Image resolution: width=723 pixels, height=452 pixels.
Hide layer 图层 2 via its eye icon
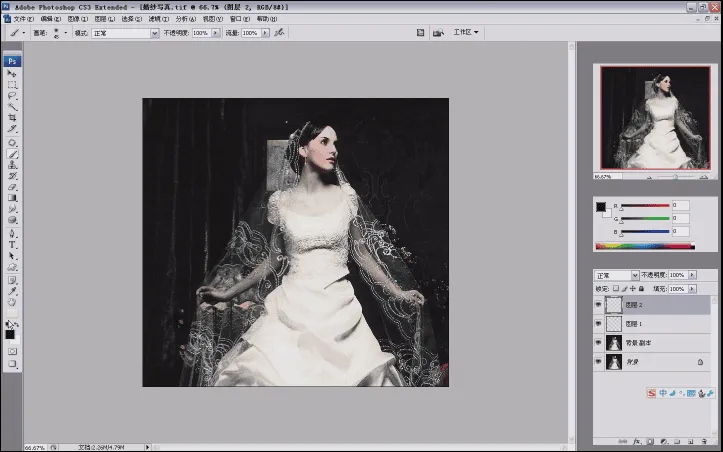[x=599, y=305]
